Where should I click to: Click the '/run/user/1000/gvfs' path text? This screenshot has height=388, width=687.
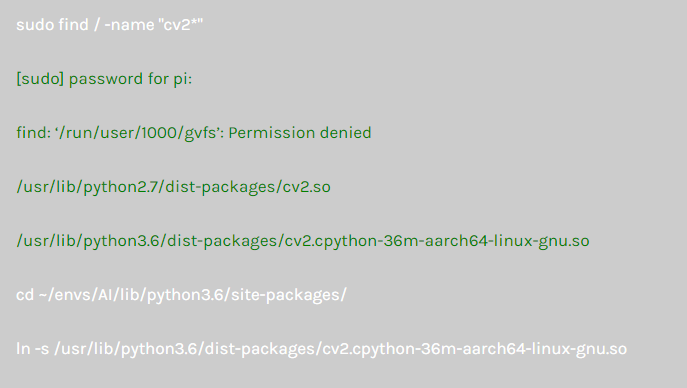pyautogui.click(x=137, y=133)
